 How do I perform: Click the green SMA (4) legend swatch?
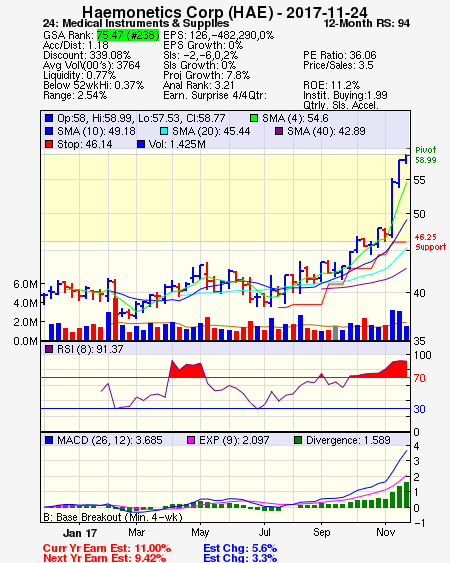(254, 118)
